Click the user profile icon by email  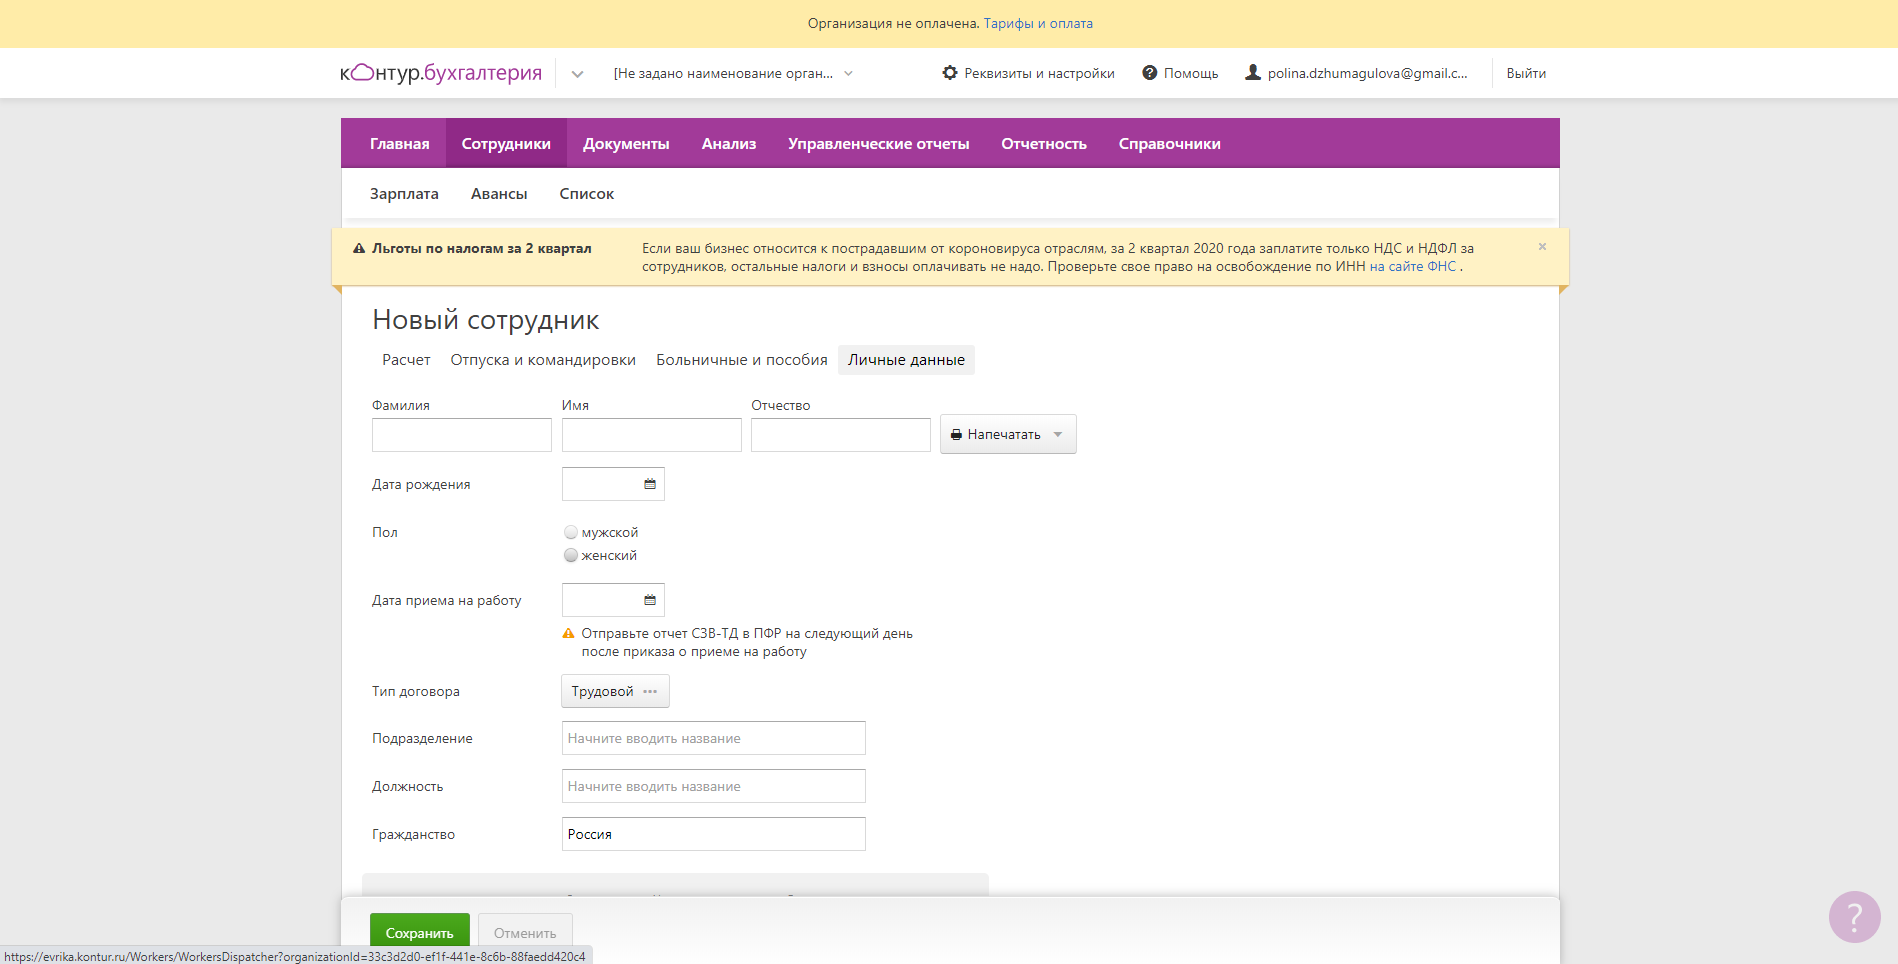point(1252,73)
